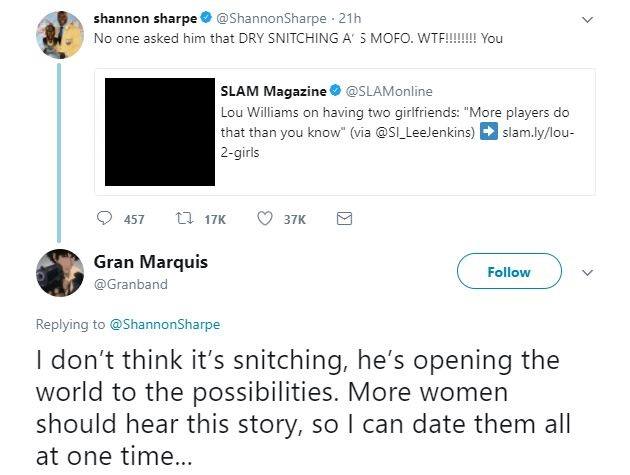The height and width of the screenshot is (475, 630).
Task: Click the reply speech bubble icon
Action: click(104, 218)
